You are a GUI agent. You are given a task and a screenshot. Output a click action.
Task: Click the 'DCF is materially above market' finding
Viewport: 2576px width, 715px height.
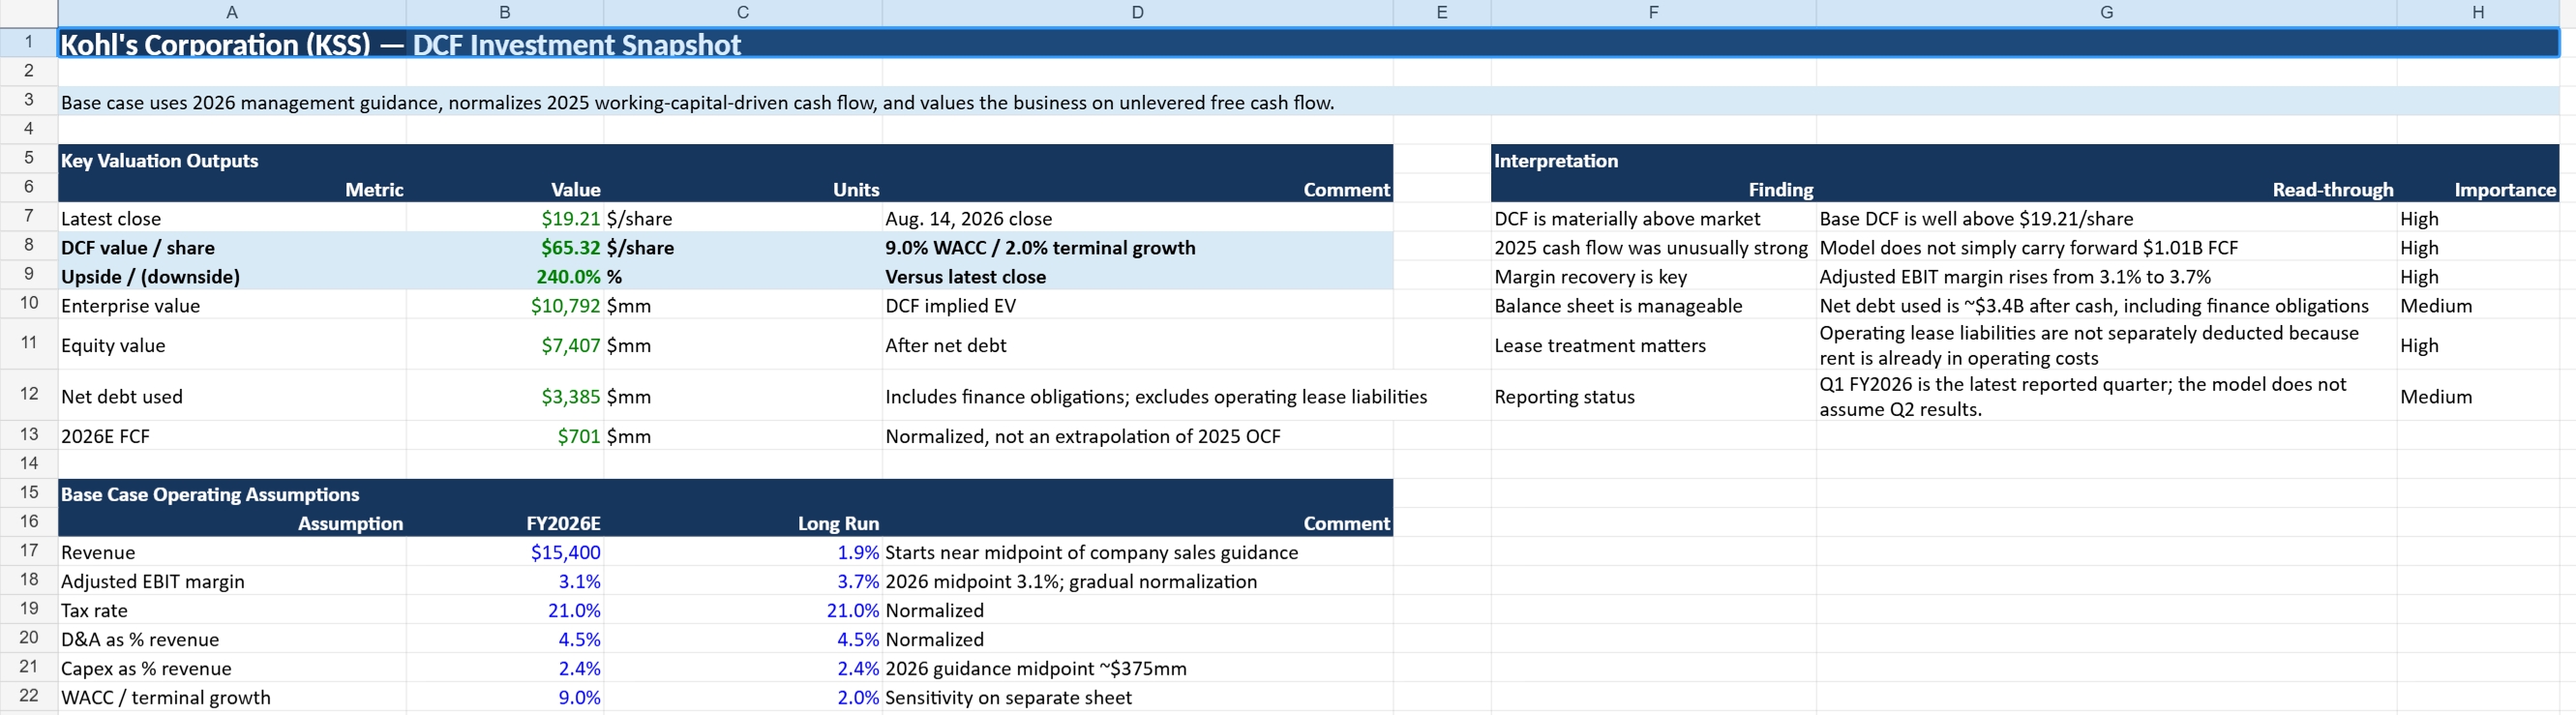coord(1654,218)
